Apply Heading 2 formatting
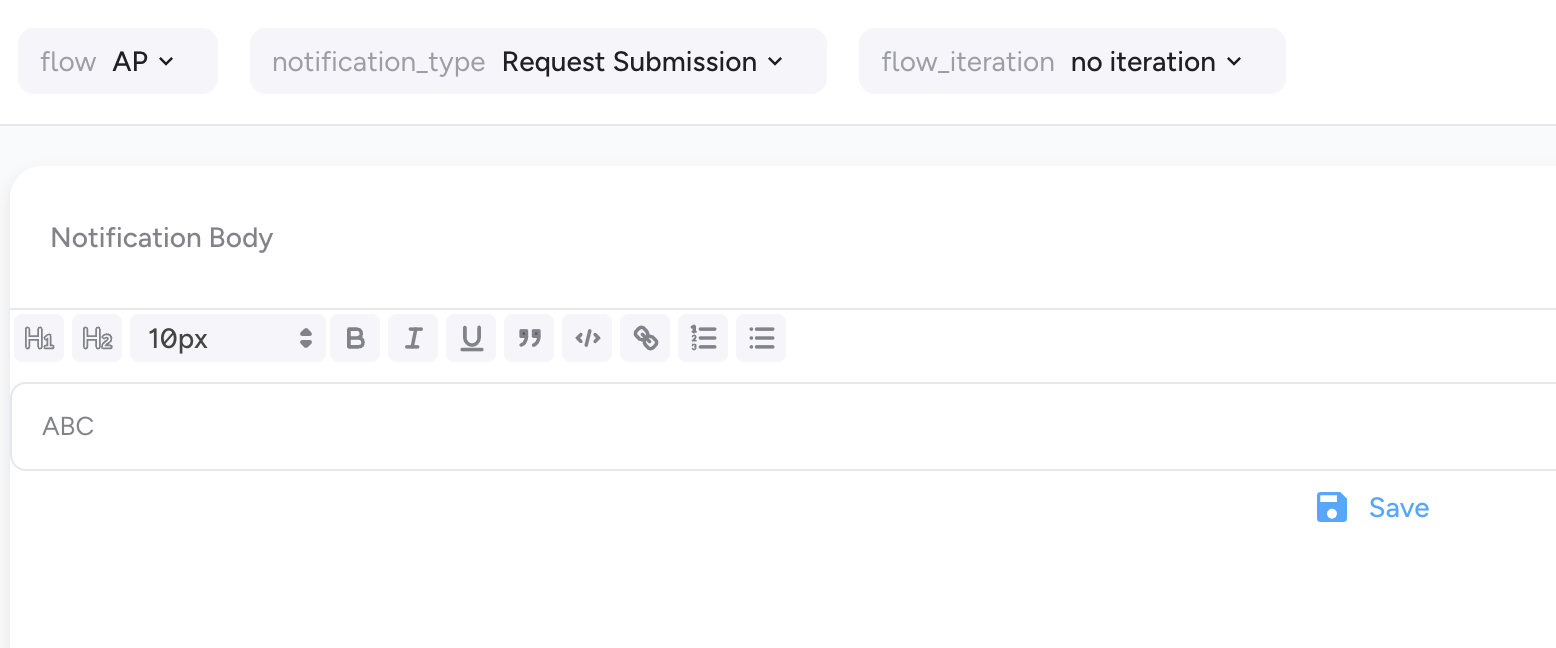1556x648 pixels. pos(97,338)
